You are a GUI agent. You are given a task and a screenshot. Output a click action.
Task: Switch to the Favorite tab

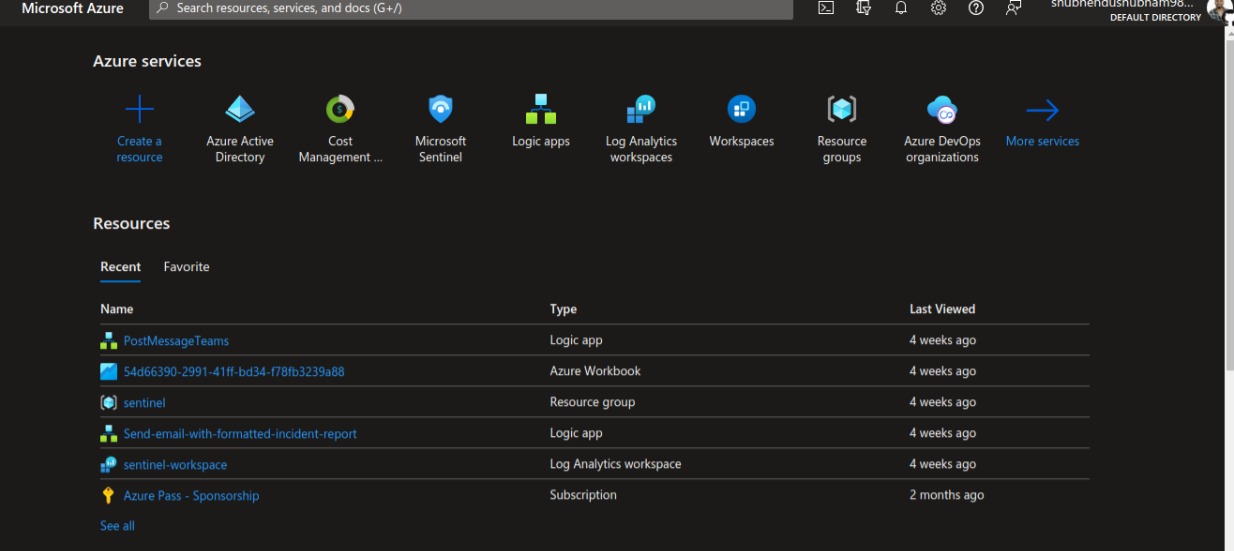pyautogui.click(x=186, y=267)
